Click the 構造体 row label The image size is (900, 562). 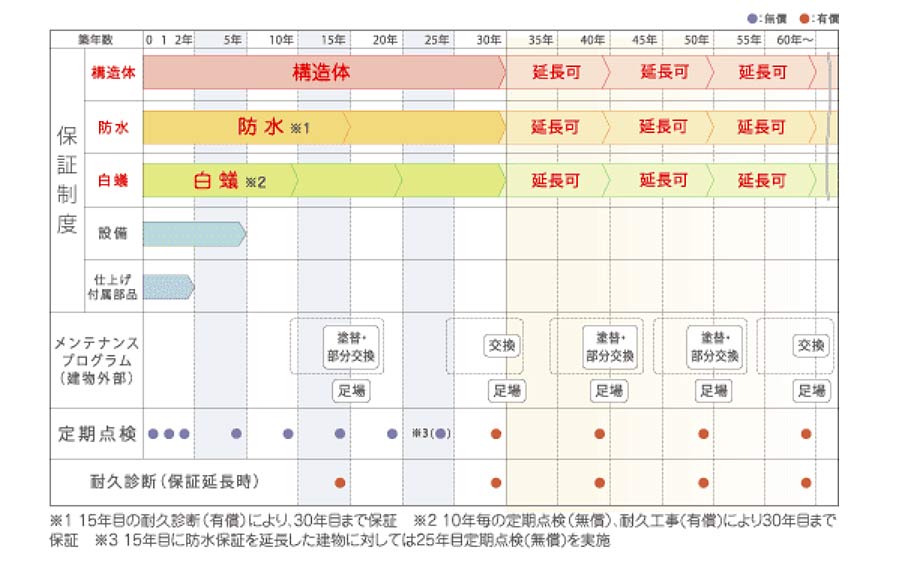113,73
